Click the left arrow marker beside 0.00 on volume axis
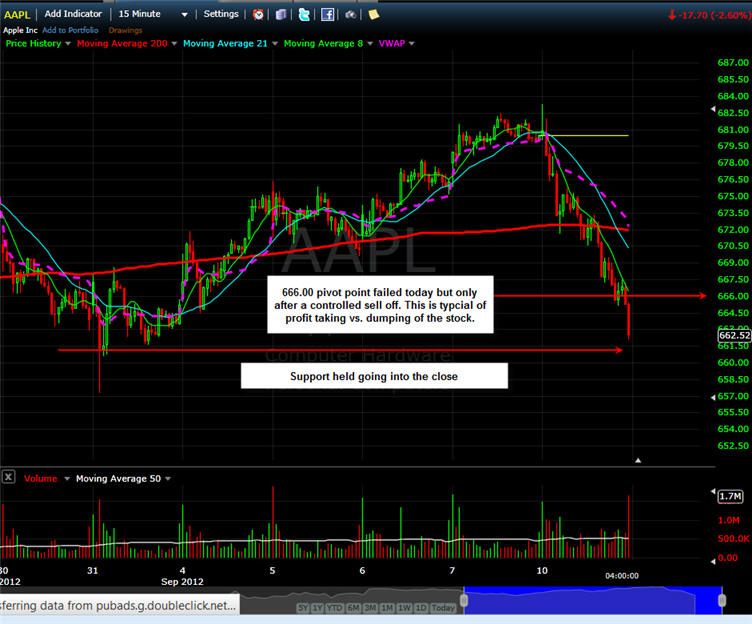 713,561
